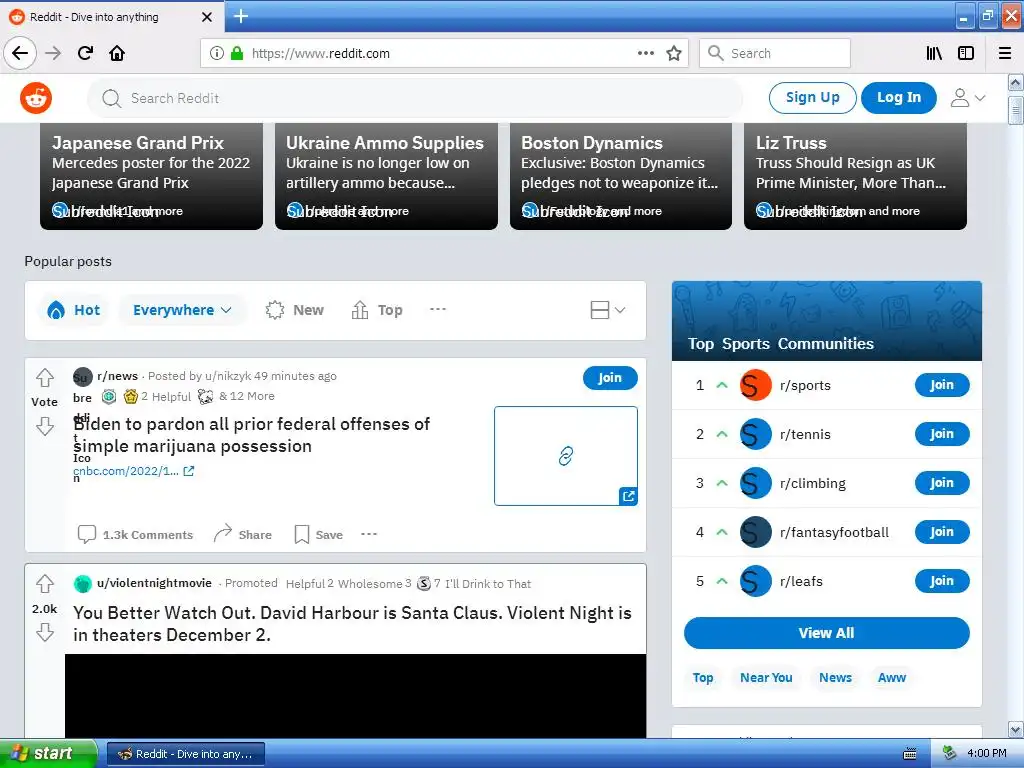The width and height of the screenshot is (1024, 768).
Task: Click the page scrollbar down arrow
Action: [x=1016, y=729]
